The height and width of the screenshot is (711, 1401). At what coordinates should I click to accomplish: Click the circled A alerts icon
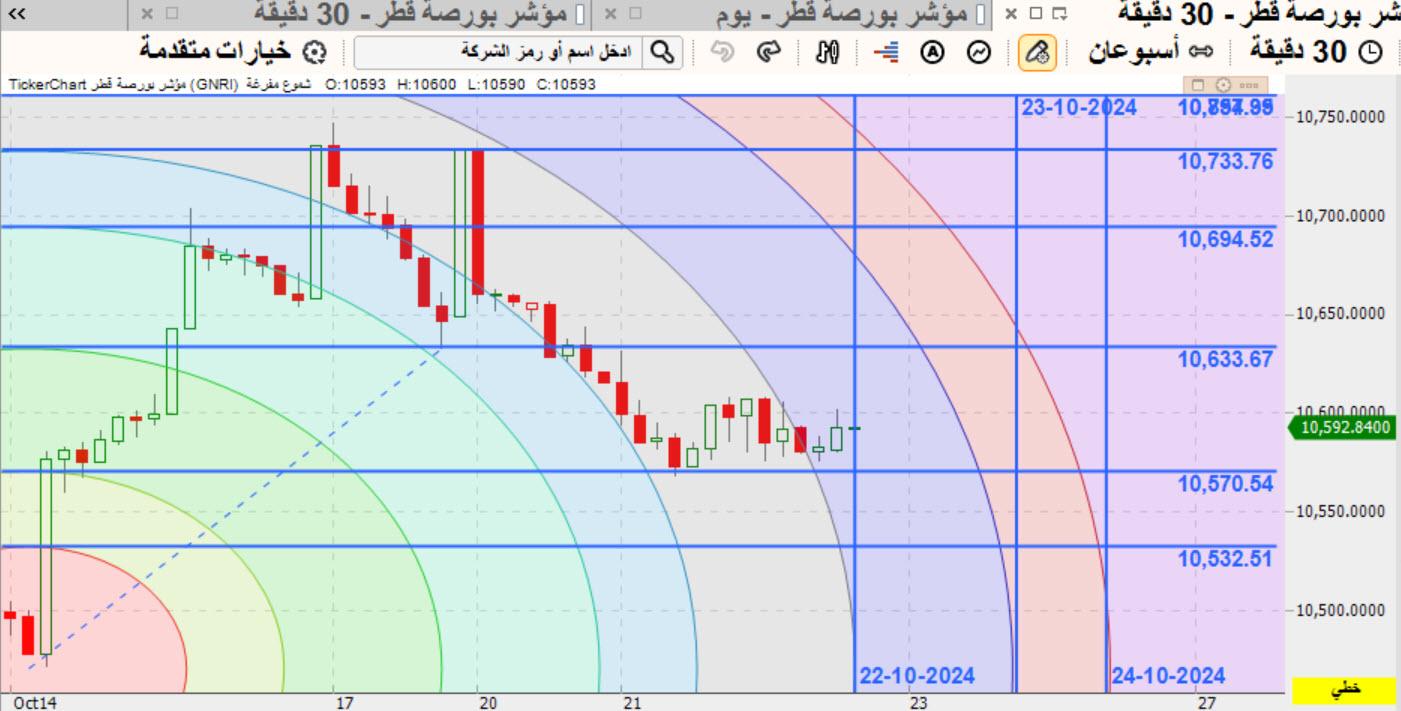click(932, 52)
